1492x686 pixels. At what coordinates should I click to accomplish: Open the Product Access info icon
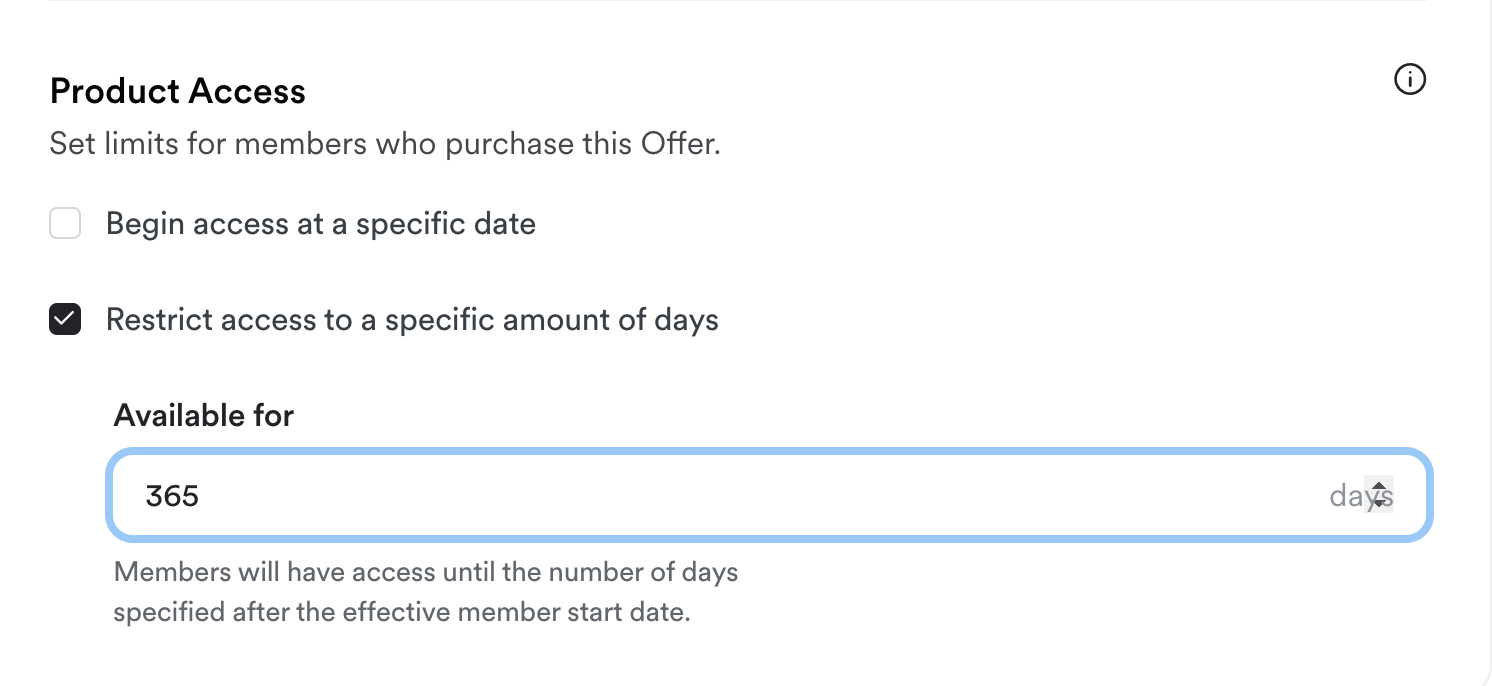click(x=1409, y=80)
